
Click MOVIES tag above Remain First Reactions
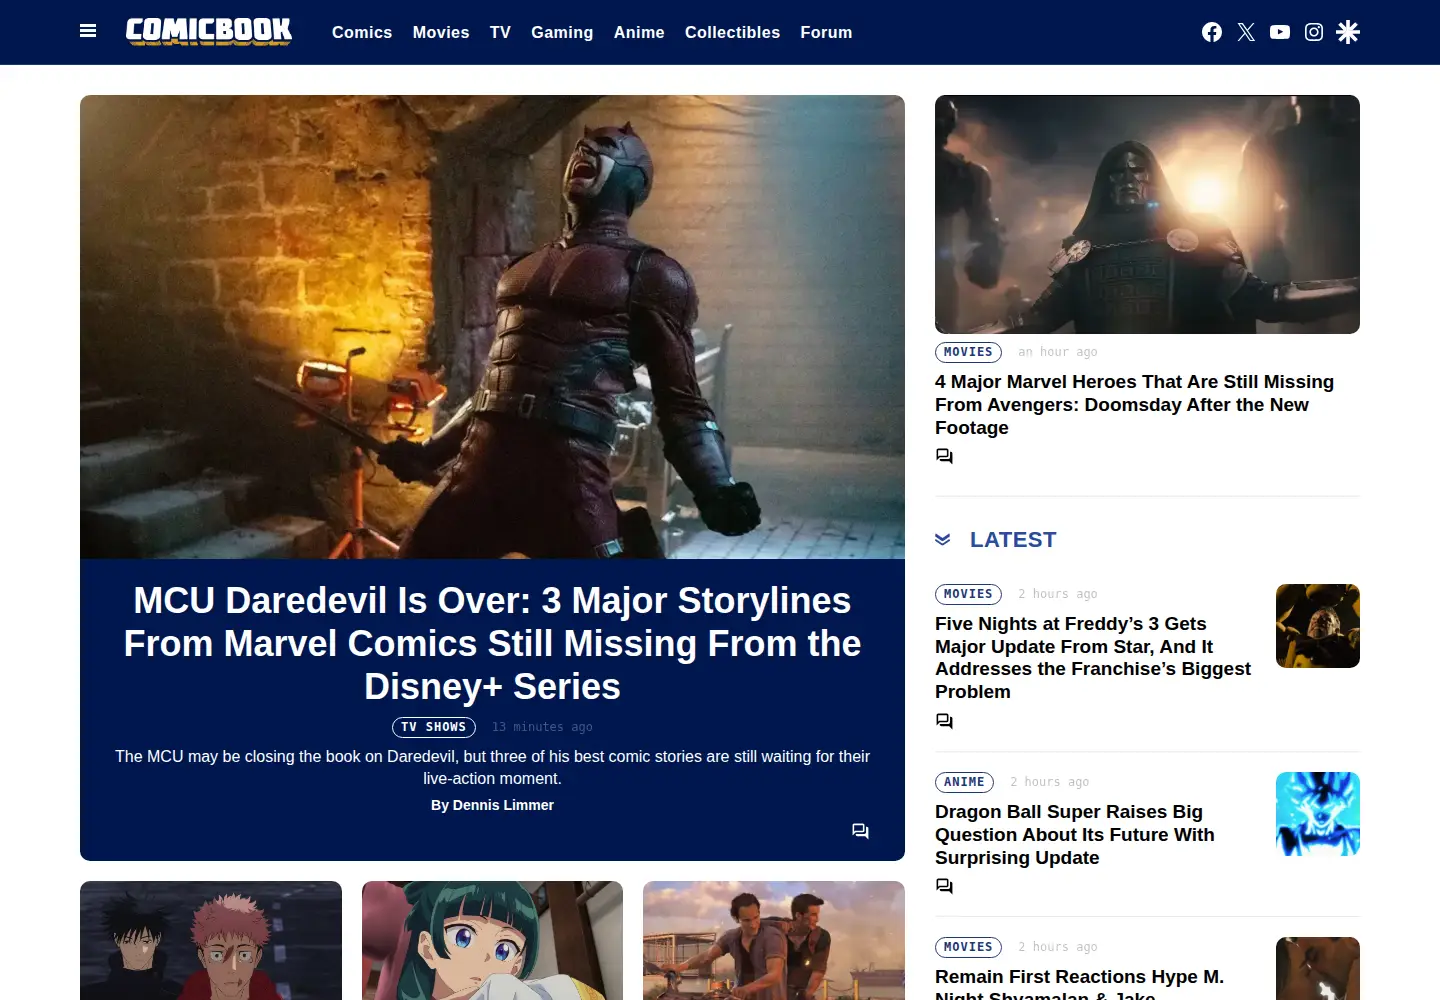(x=968, y=947)
